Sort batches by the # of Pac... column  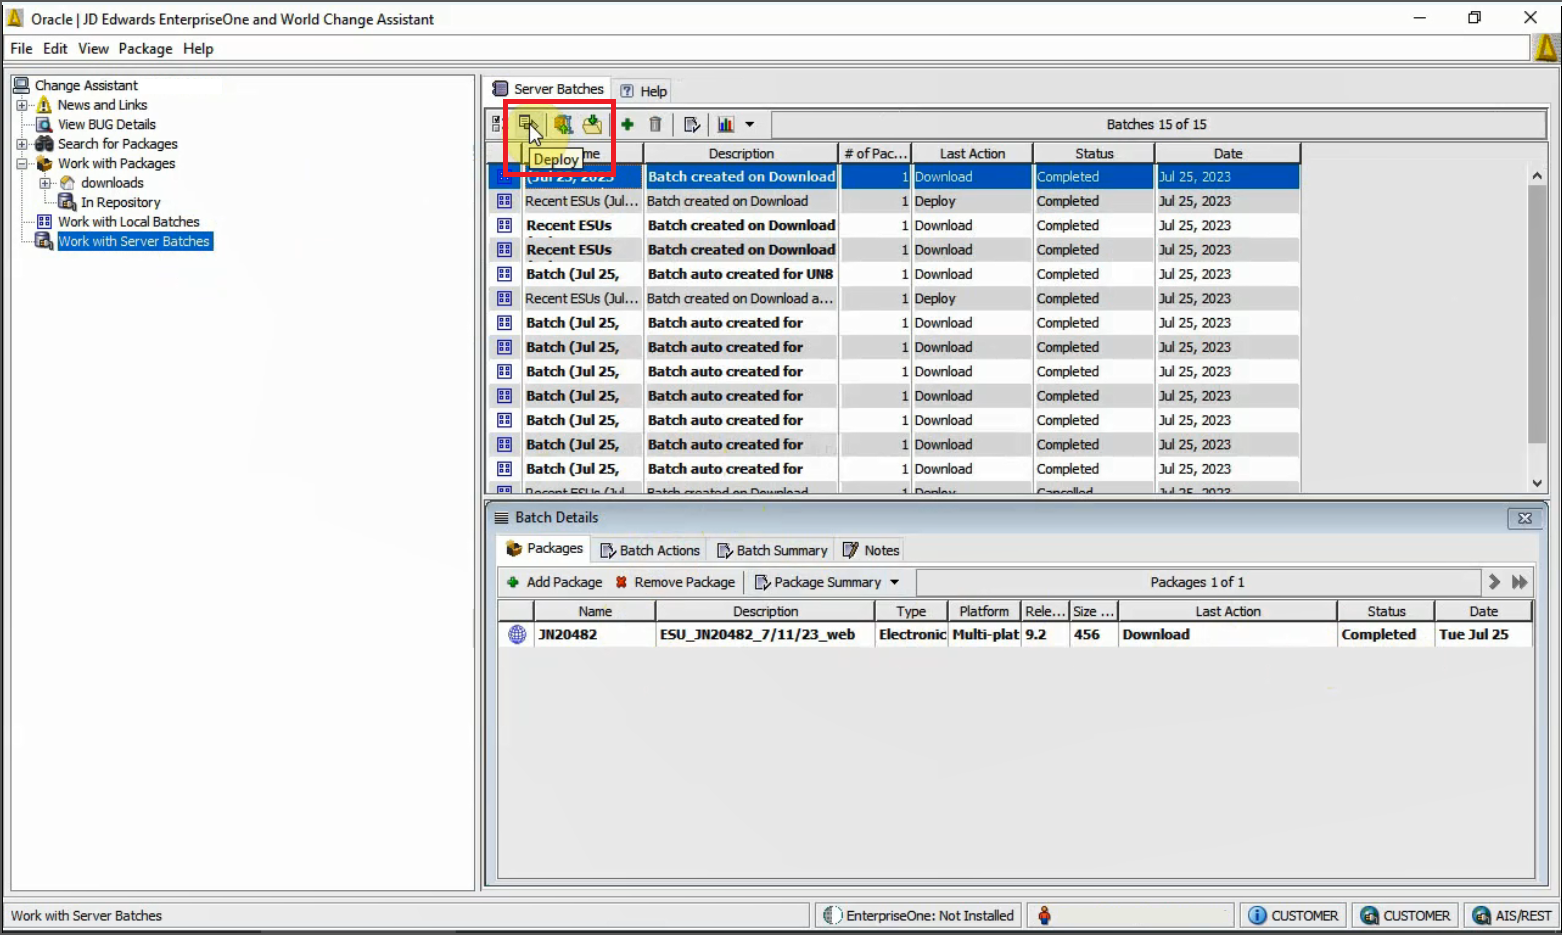(x=875, y=153)
